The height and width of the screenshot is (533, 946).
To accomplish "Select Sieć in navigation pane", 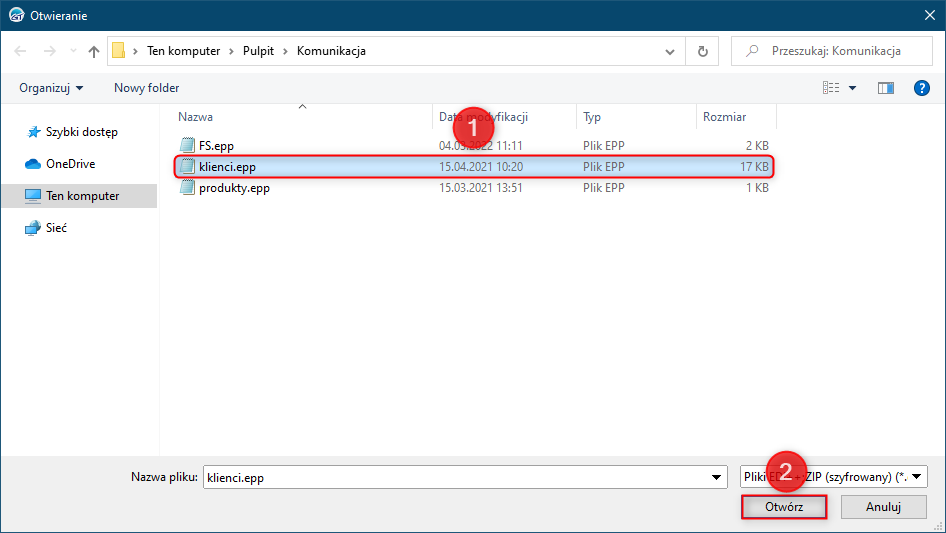I will (56, 228).
